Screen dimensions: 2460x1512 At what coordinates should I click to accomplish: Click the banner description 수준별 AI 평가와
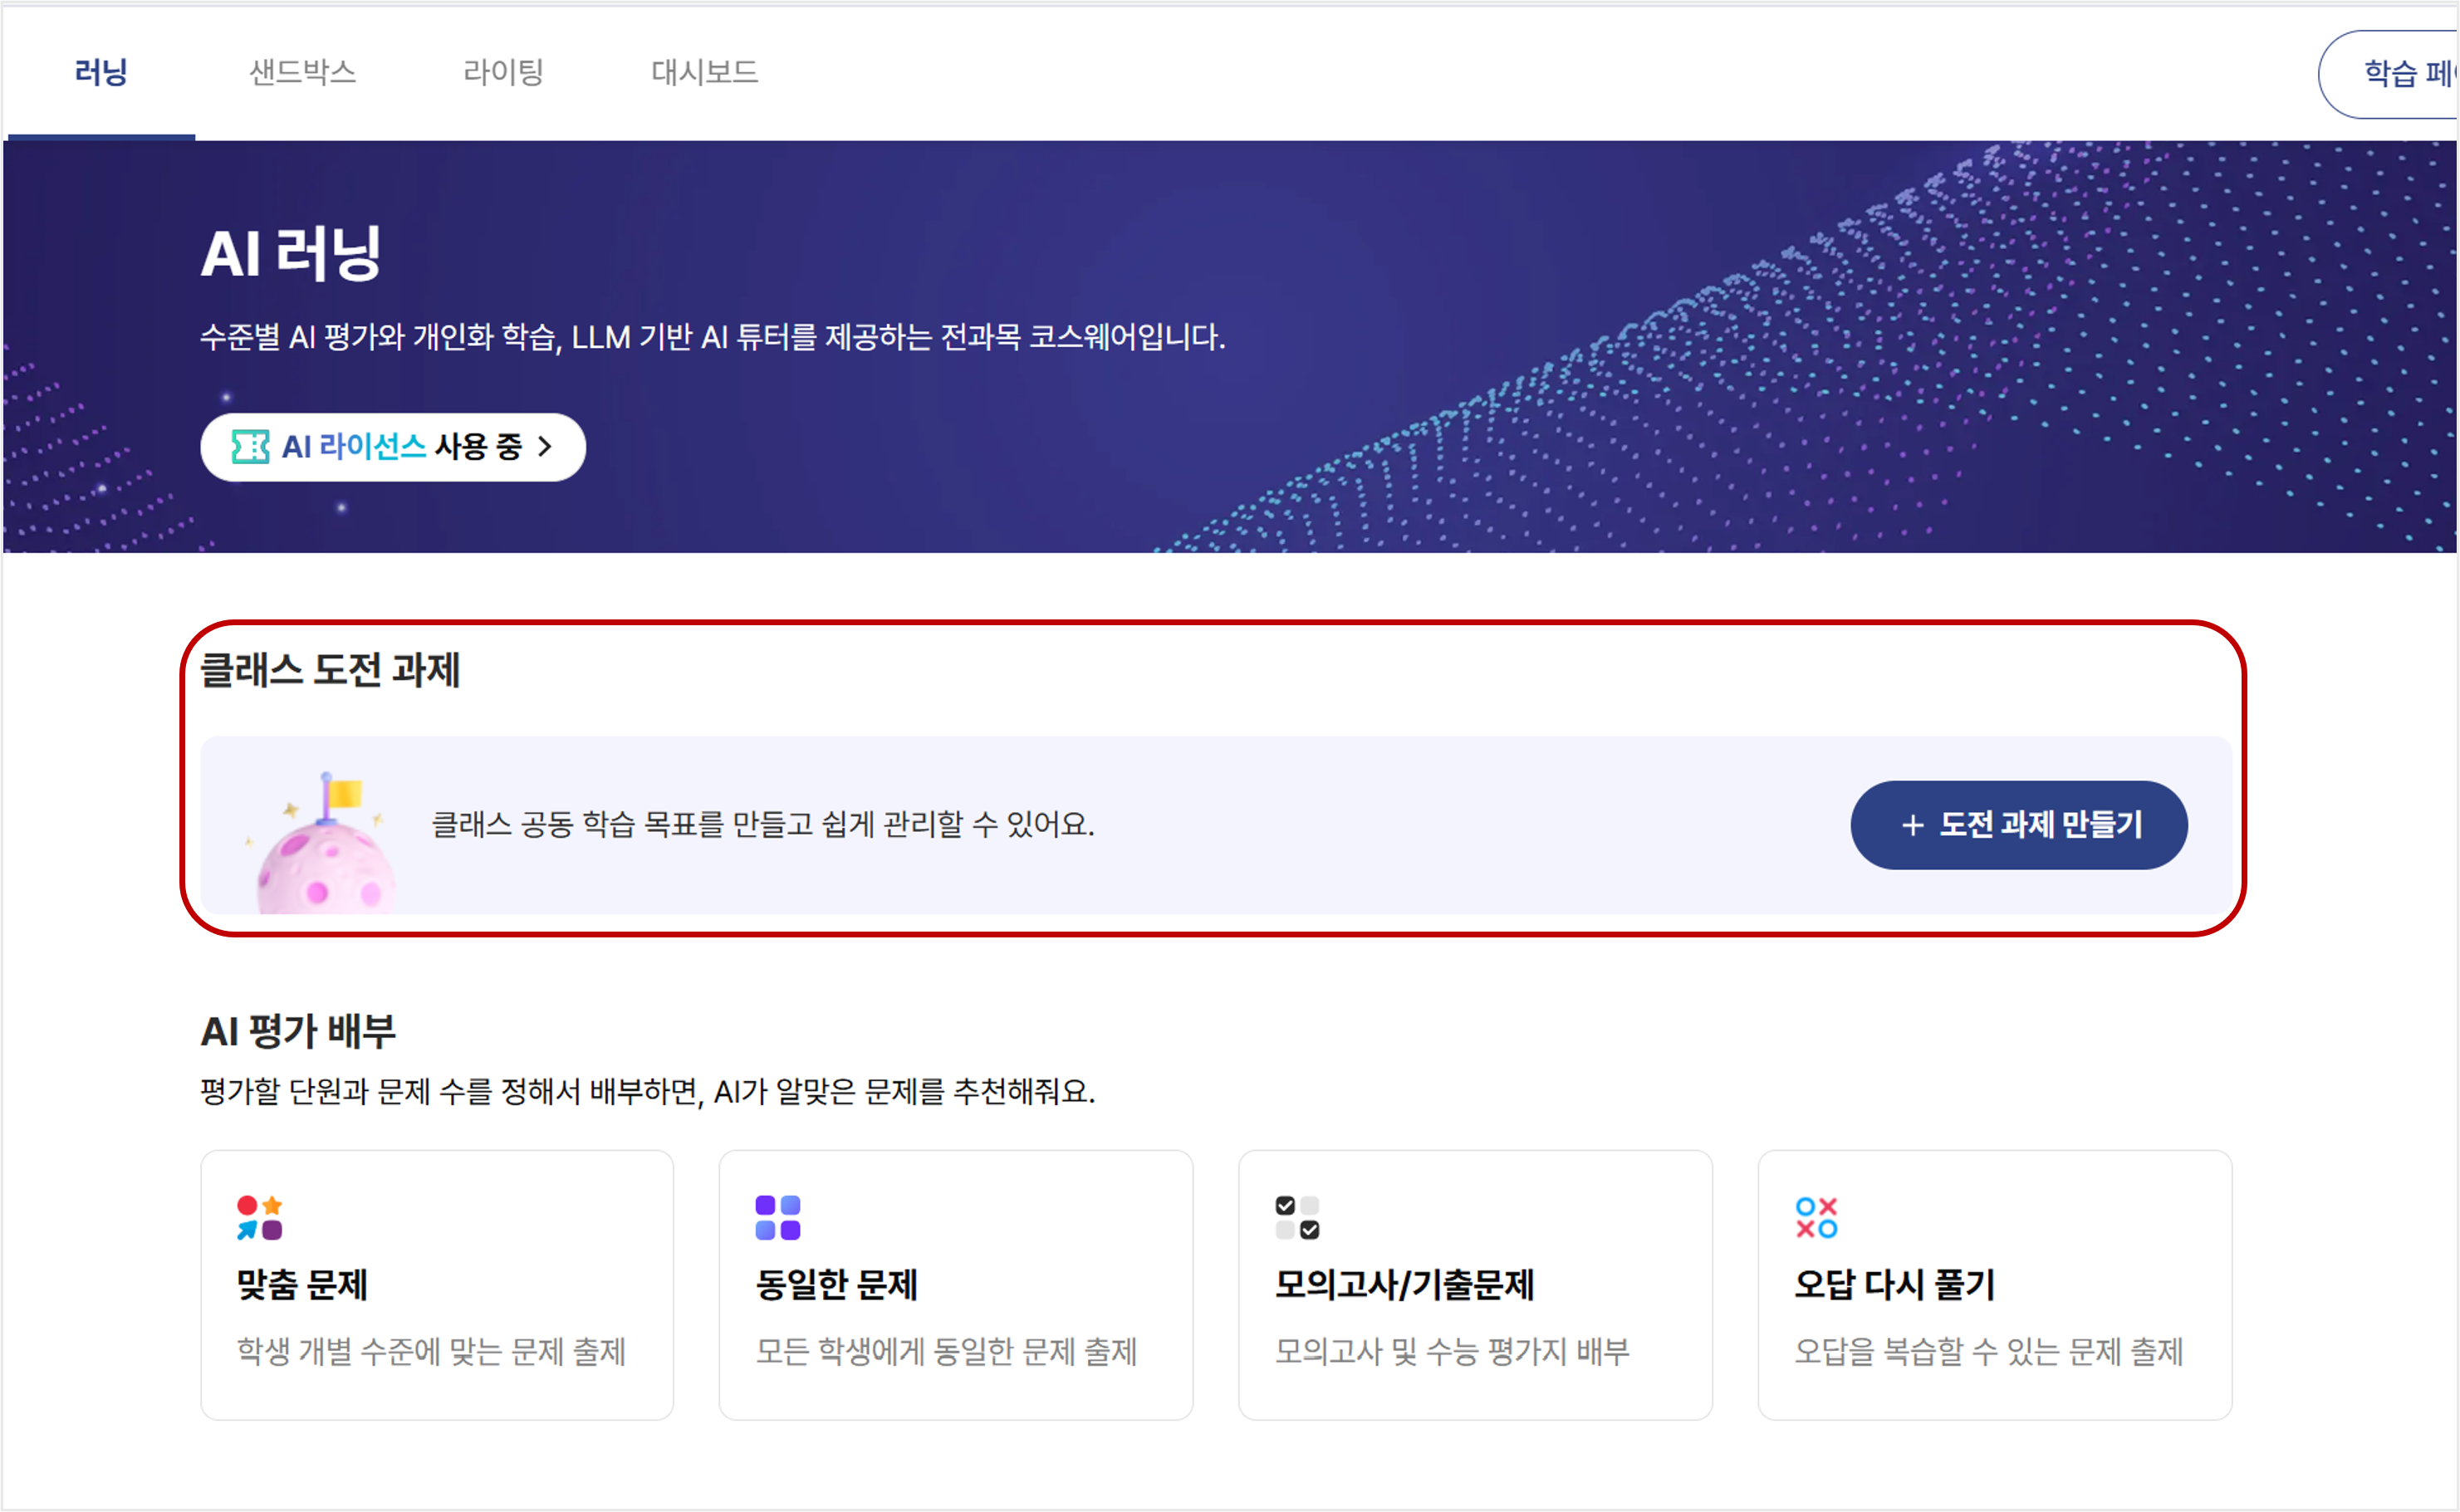pyautogui.click(x=302, y=337)
